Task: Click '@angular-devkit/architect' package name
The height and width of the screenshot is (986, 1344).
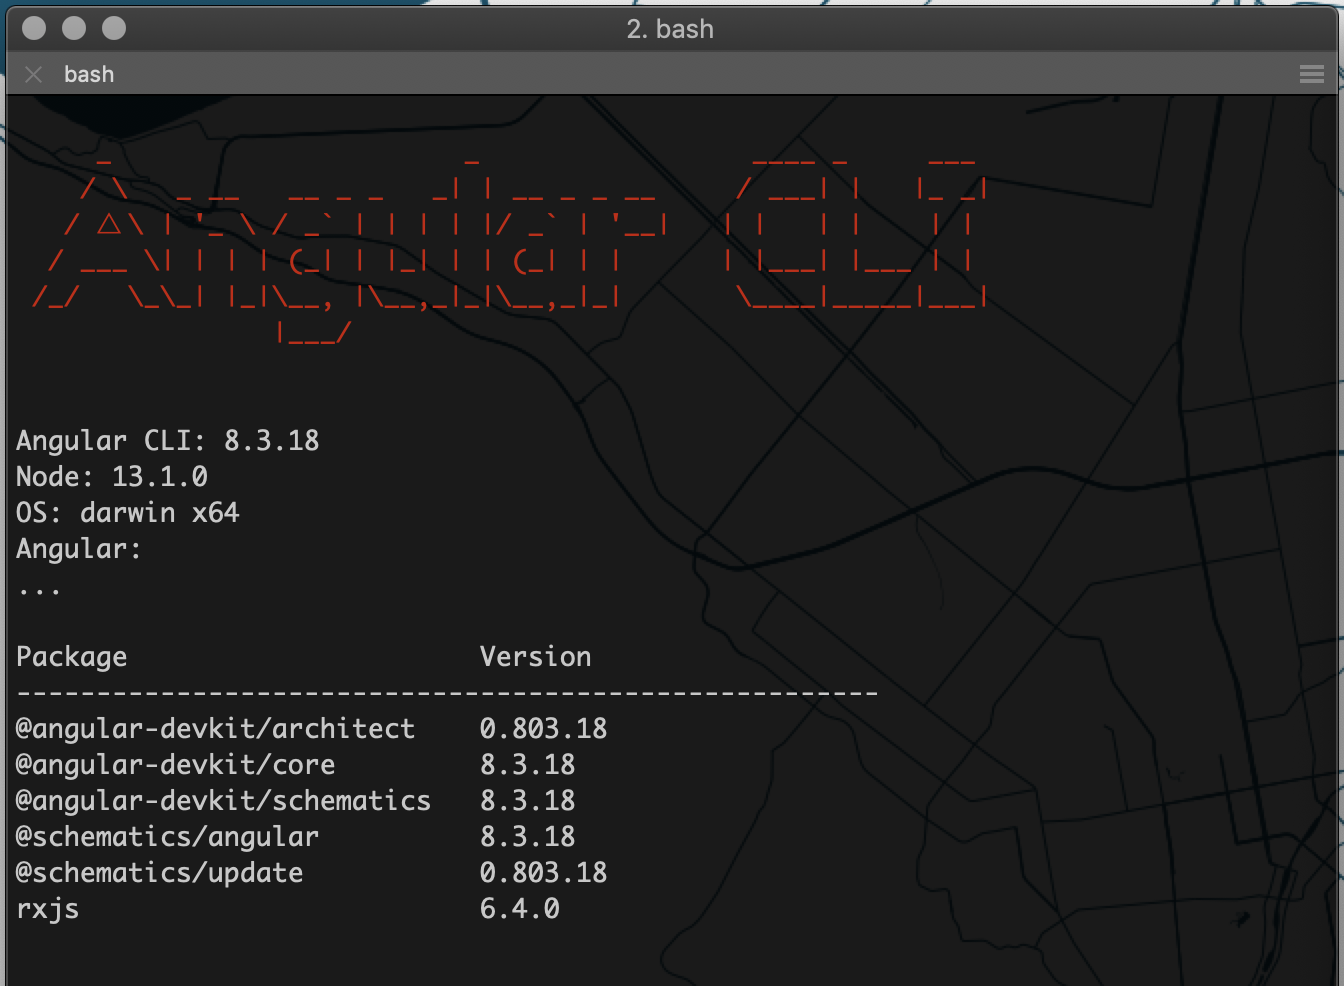Action: 215,729
